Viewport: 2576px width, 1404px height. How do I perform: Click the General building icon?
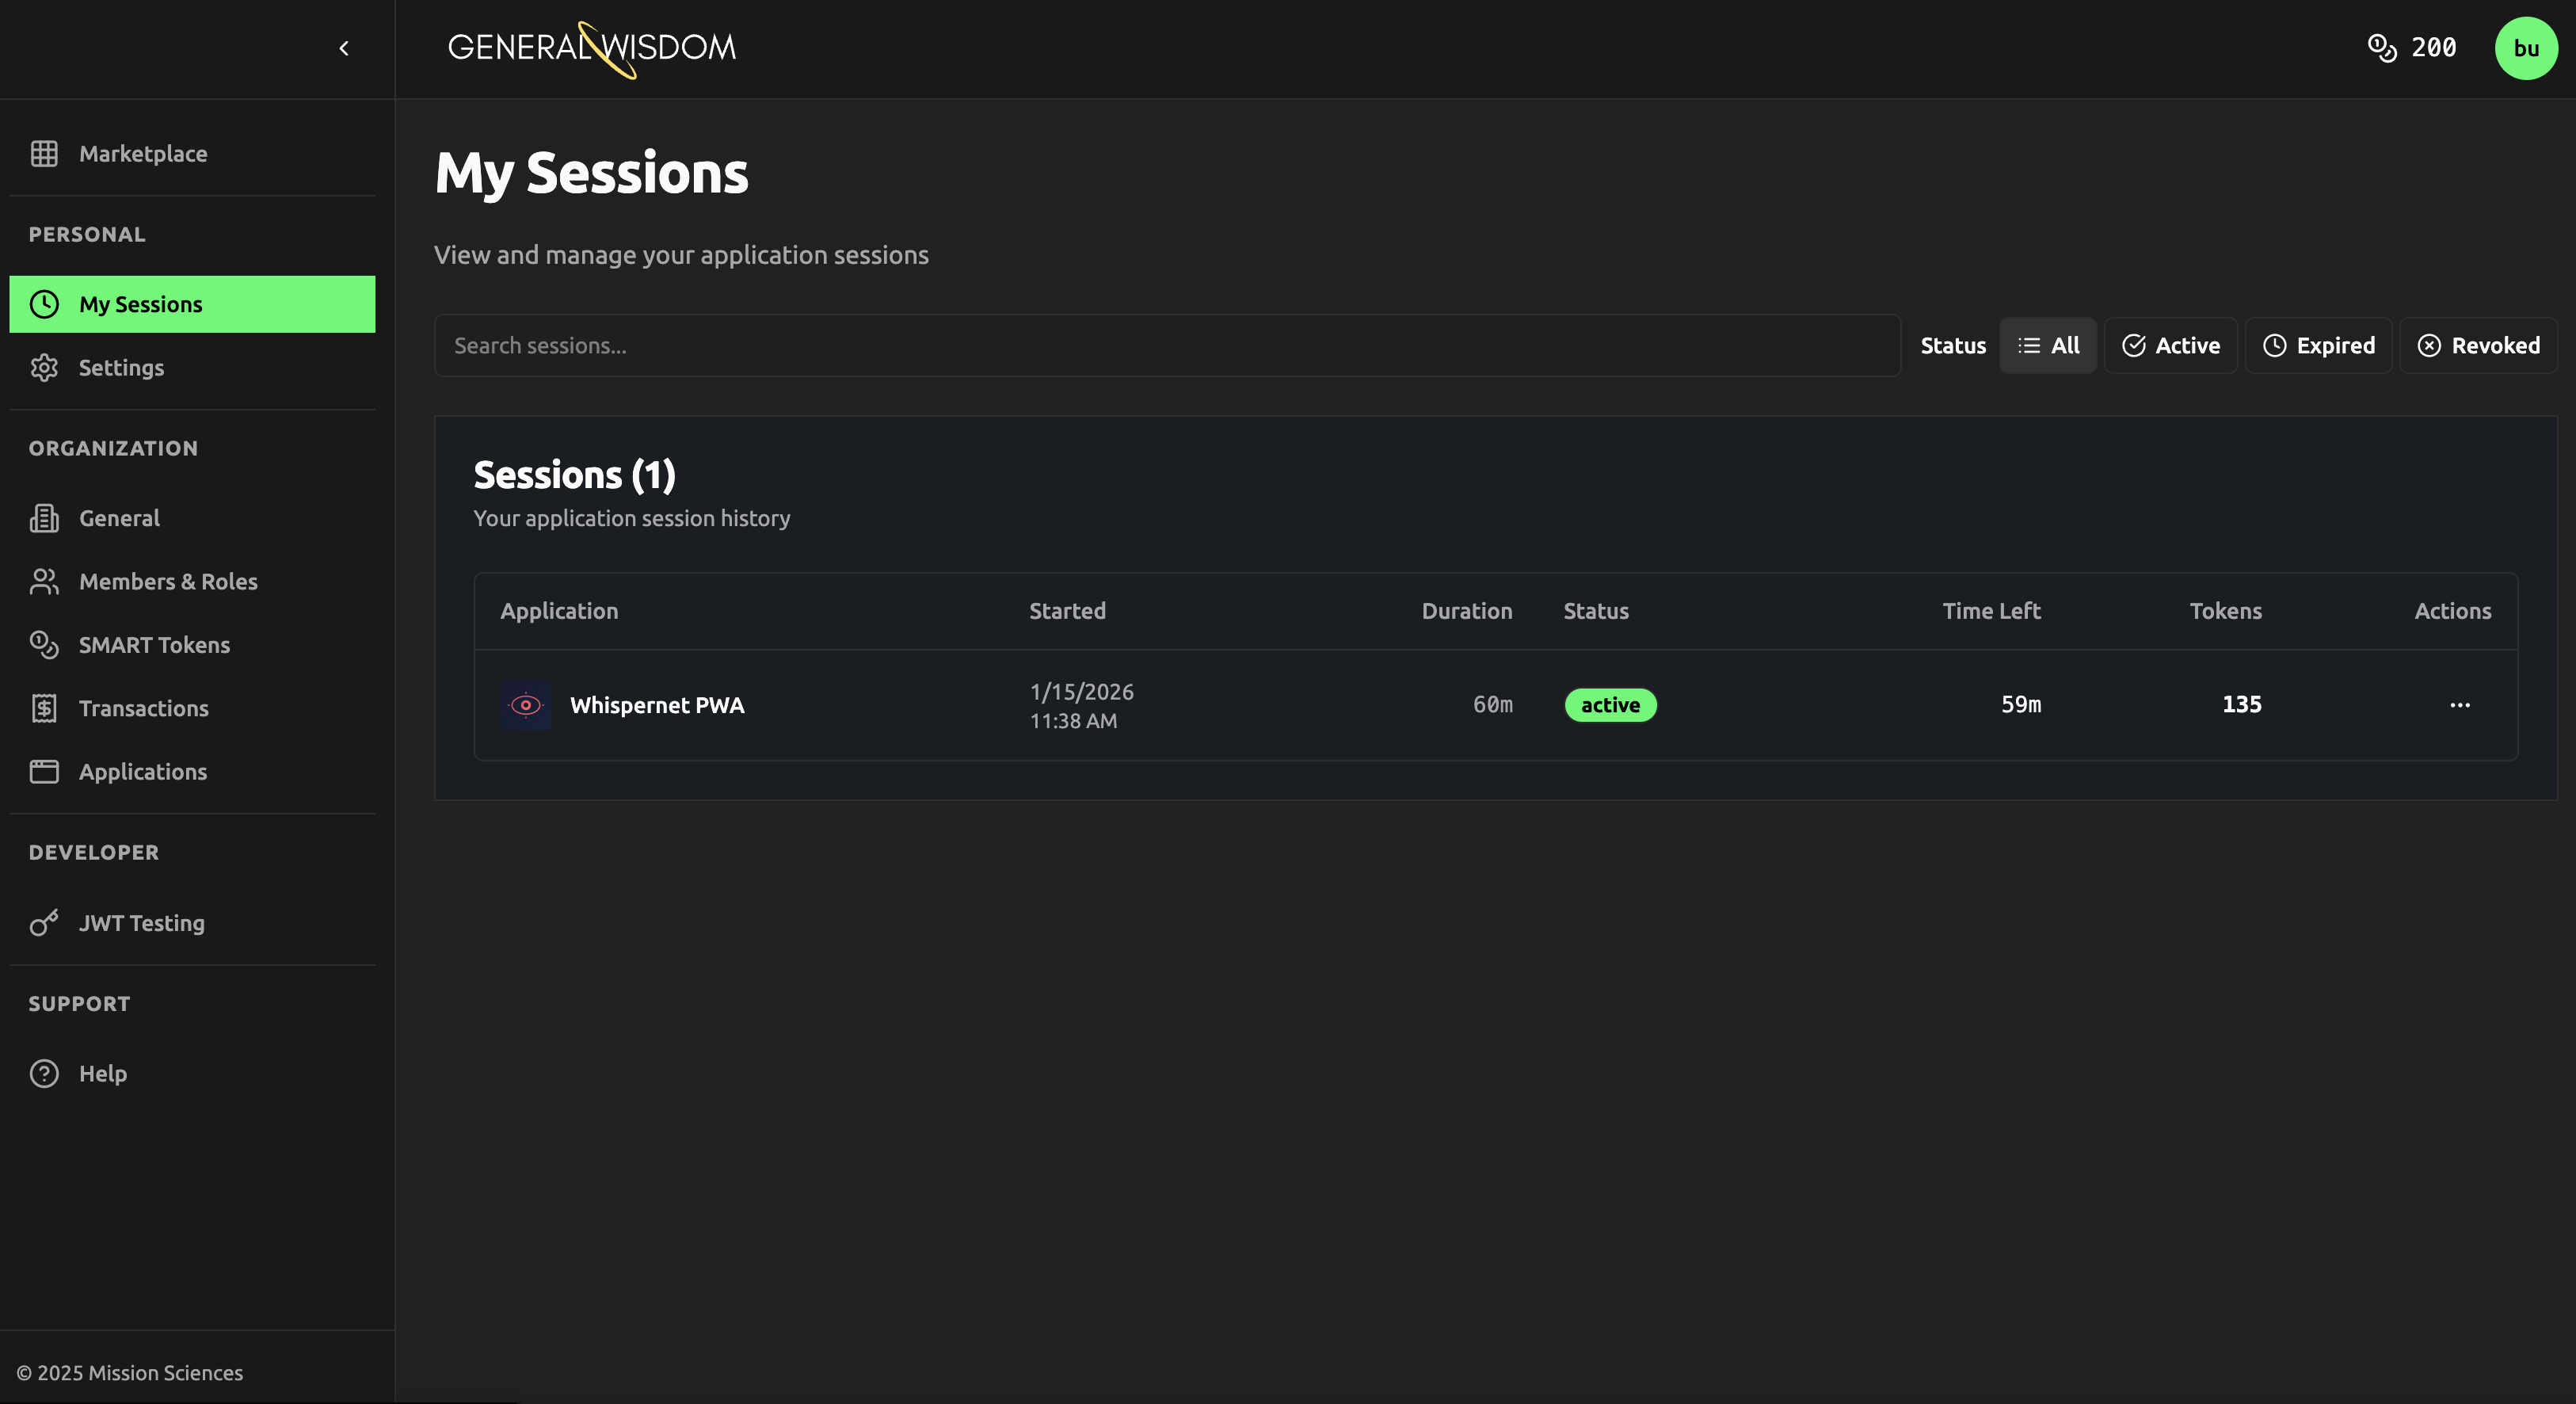(44, 518)
